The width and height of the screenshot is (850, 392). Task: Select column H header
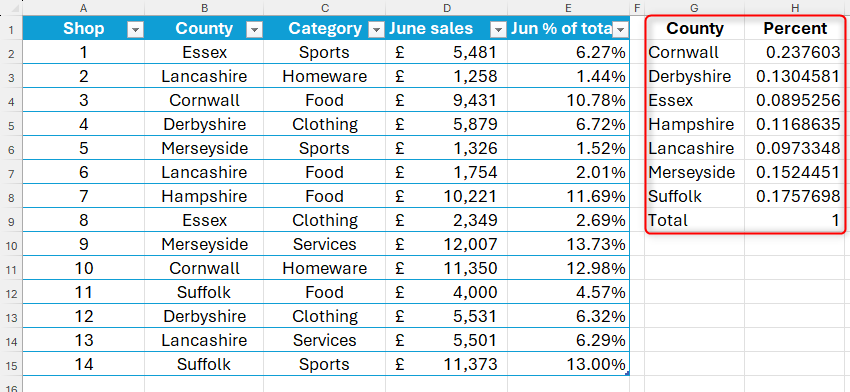(795, 8)
